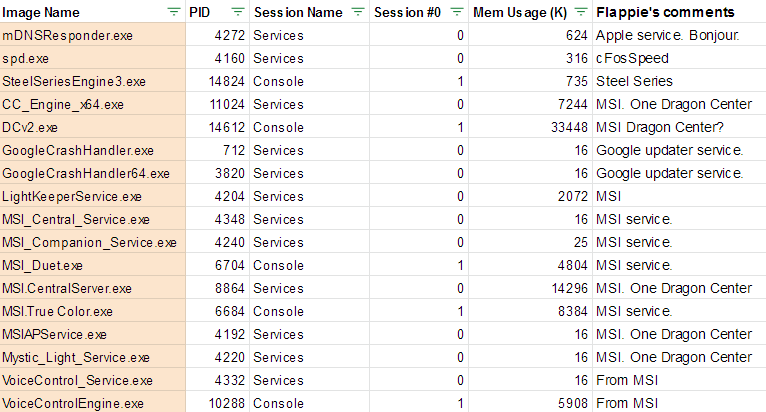Screen dimensions: 766x412
Task: Select PID cell 3820
Action: pos(218,173)
